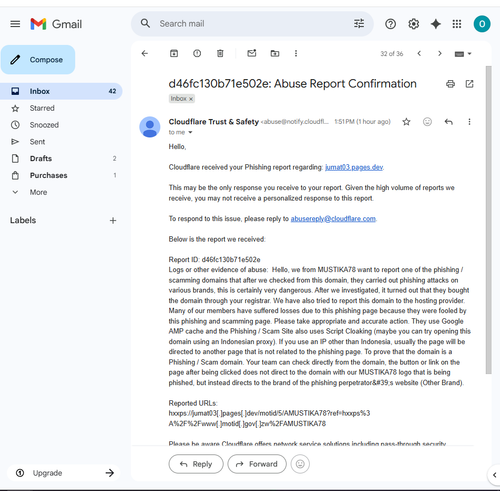This screenshot has width=500, height=491.
Task: Click the search magnifier icon
Action: coord(145,23)
